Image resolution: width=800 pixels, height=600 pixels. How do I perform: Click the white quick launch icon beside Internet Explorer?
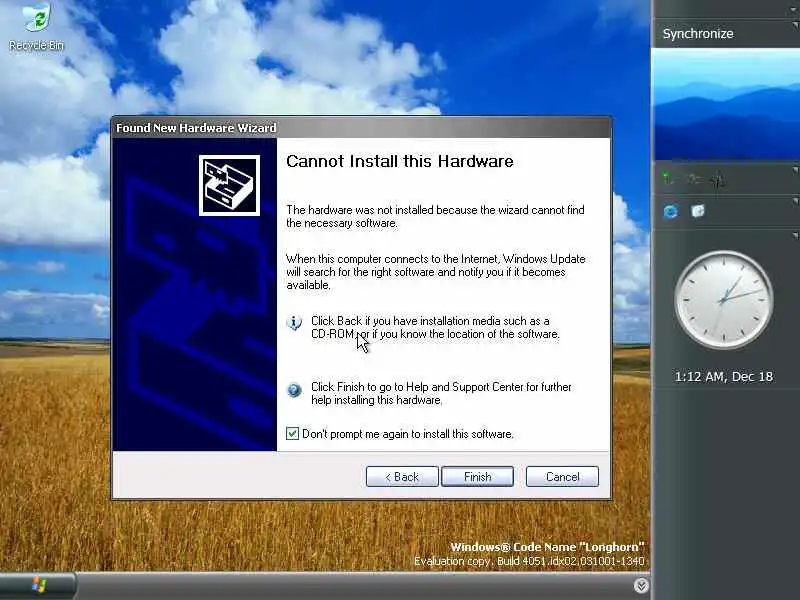tap(697, 211)
